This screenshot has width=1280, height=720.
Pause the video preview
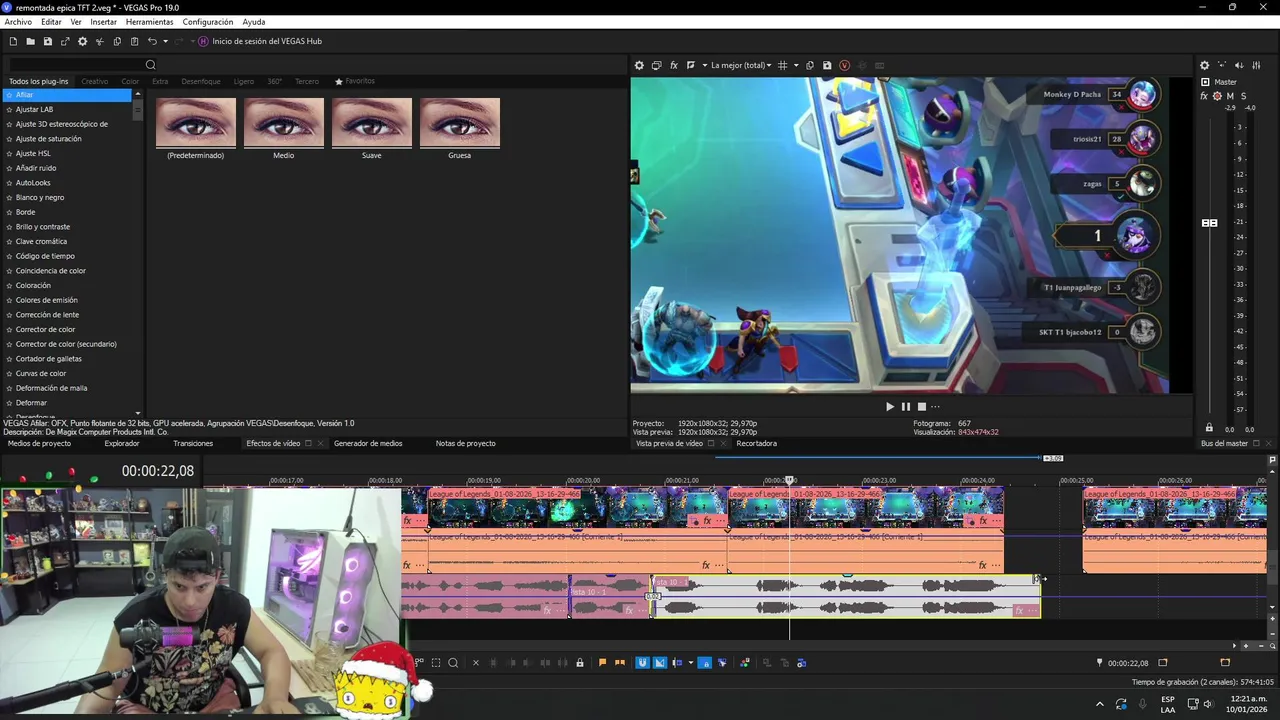(906, 406)
